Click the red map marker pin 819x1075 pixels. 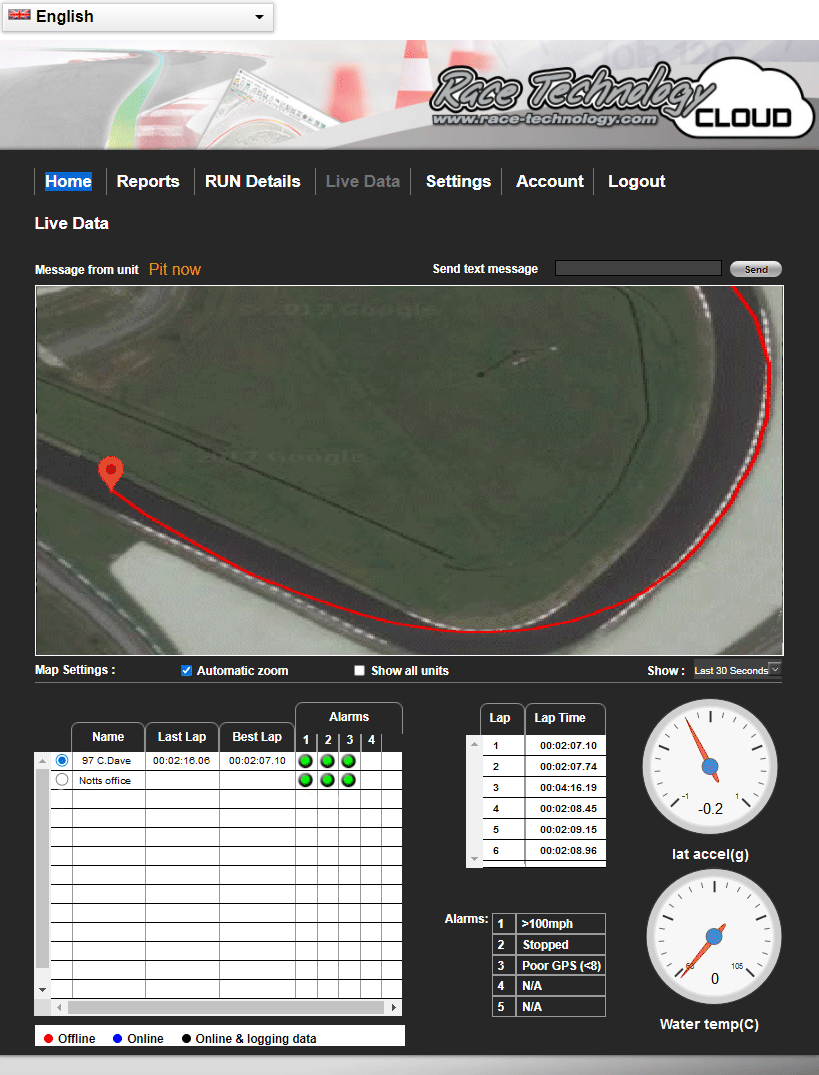110,472
